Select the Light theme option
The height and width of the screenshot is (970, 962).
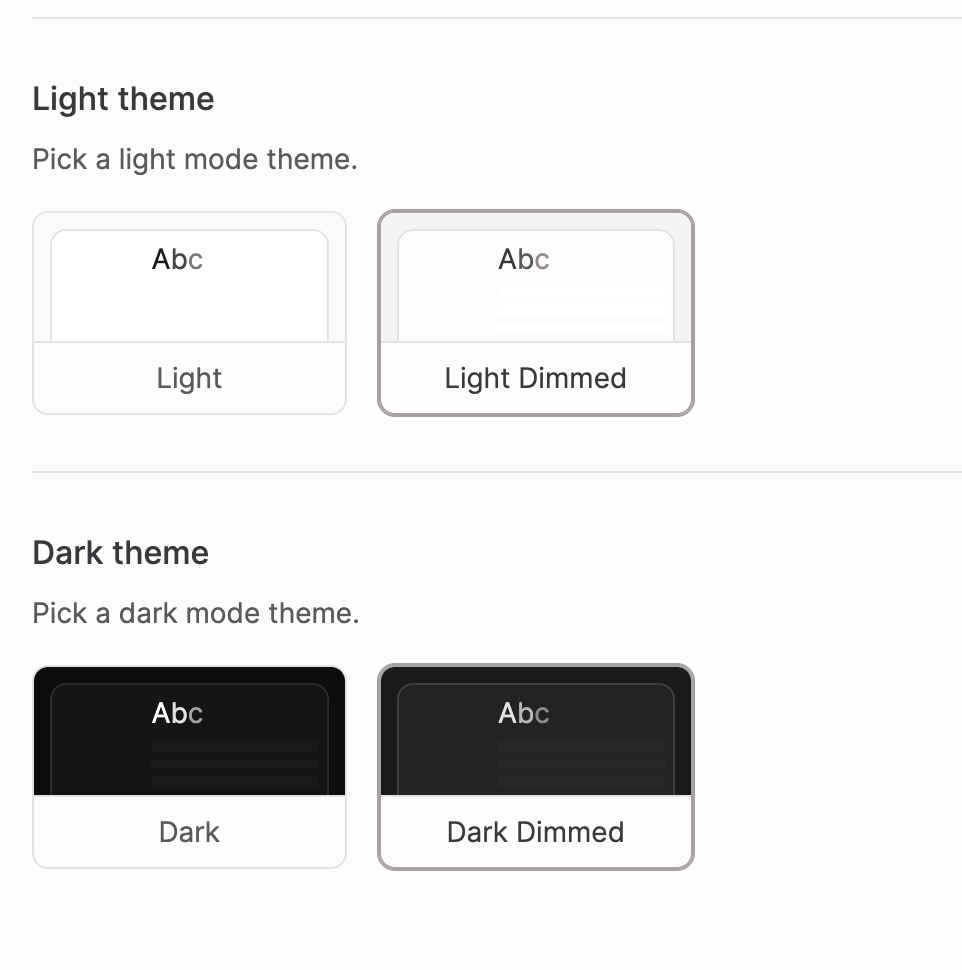(x=189, y=313)
